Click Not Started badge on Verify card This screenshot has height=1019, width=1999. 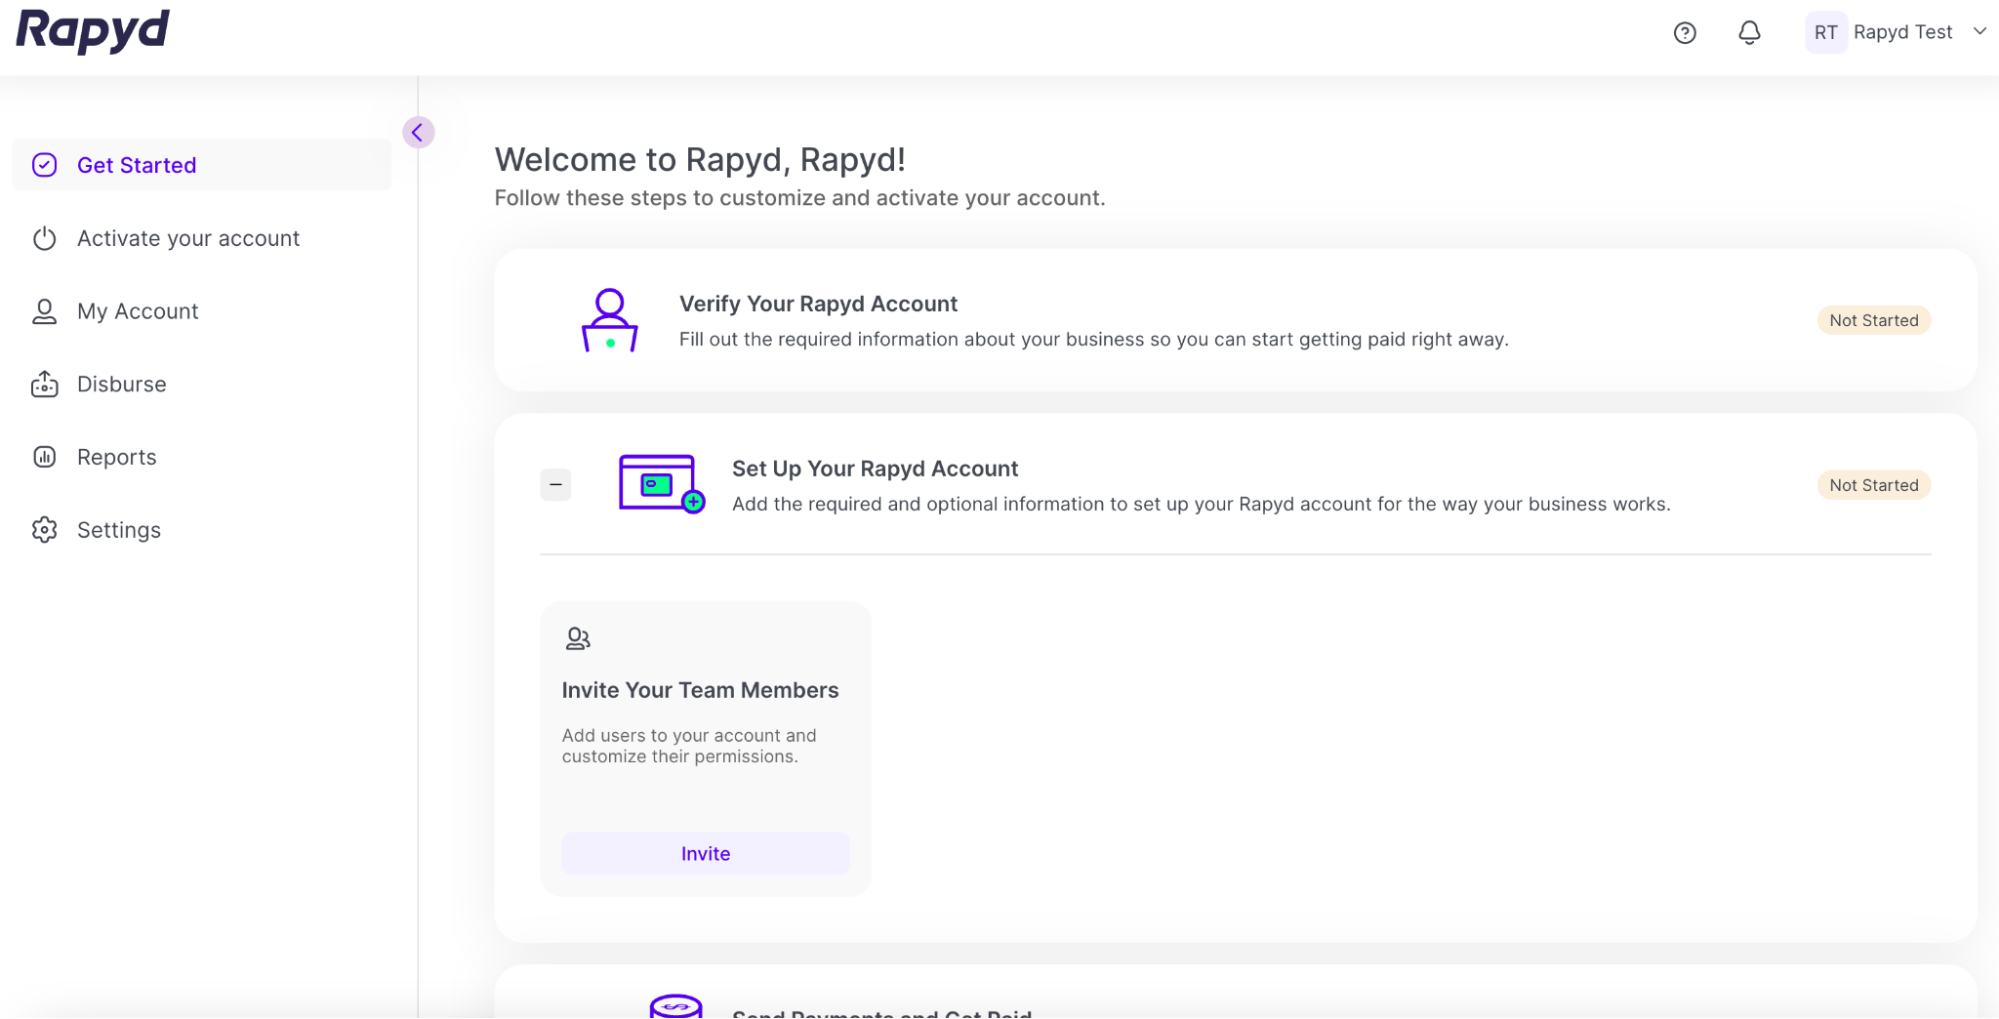[x=1873, y=320]
